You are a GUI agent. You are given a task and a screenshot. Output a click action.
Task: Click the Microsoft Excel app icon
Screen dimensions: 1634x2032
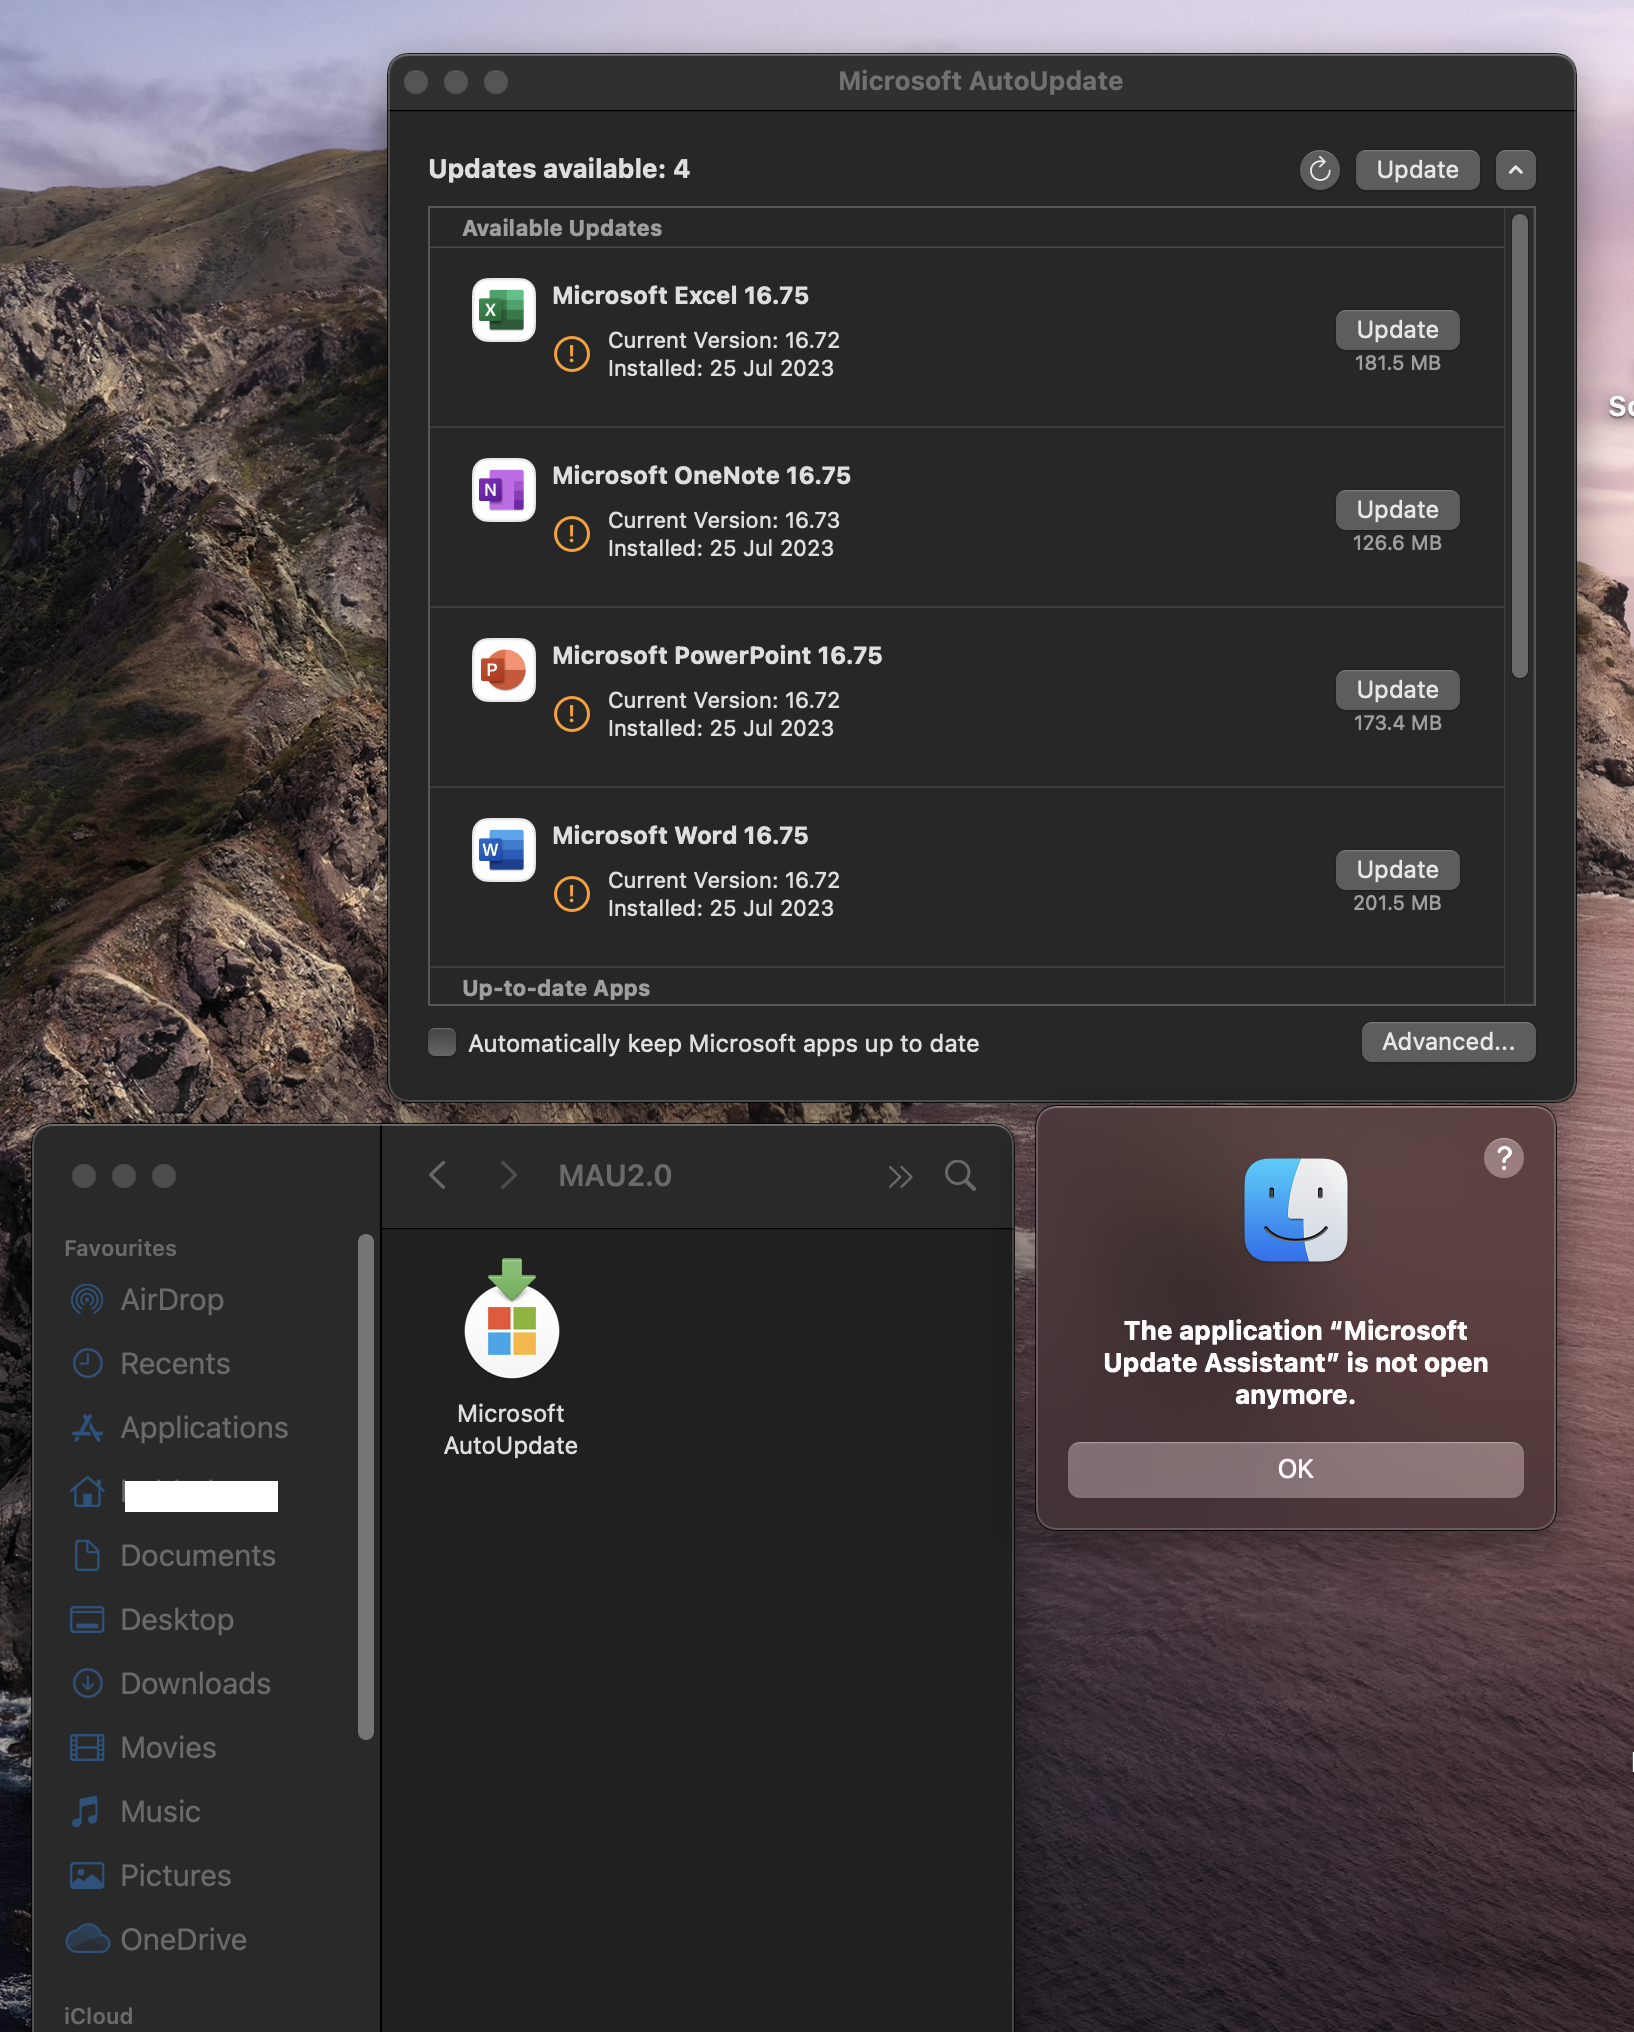(504, 310)
